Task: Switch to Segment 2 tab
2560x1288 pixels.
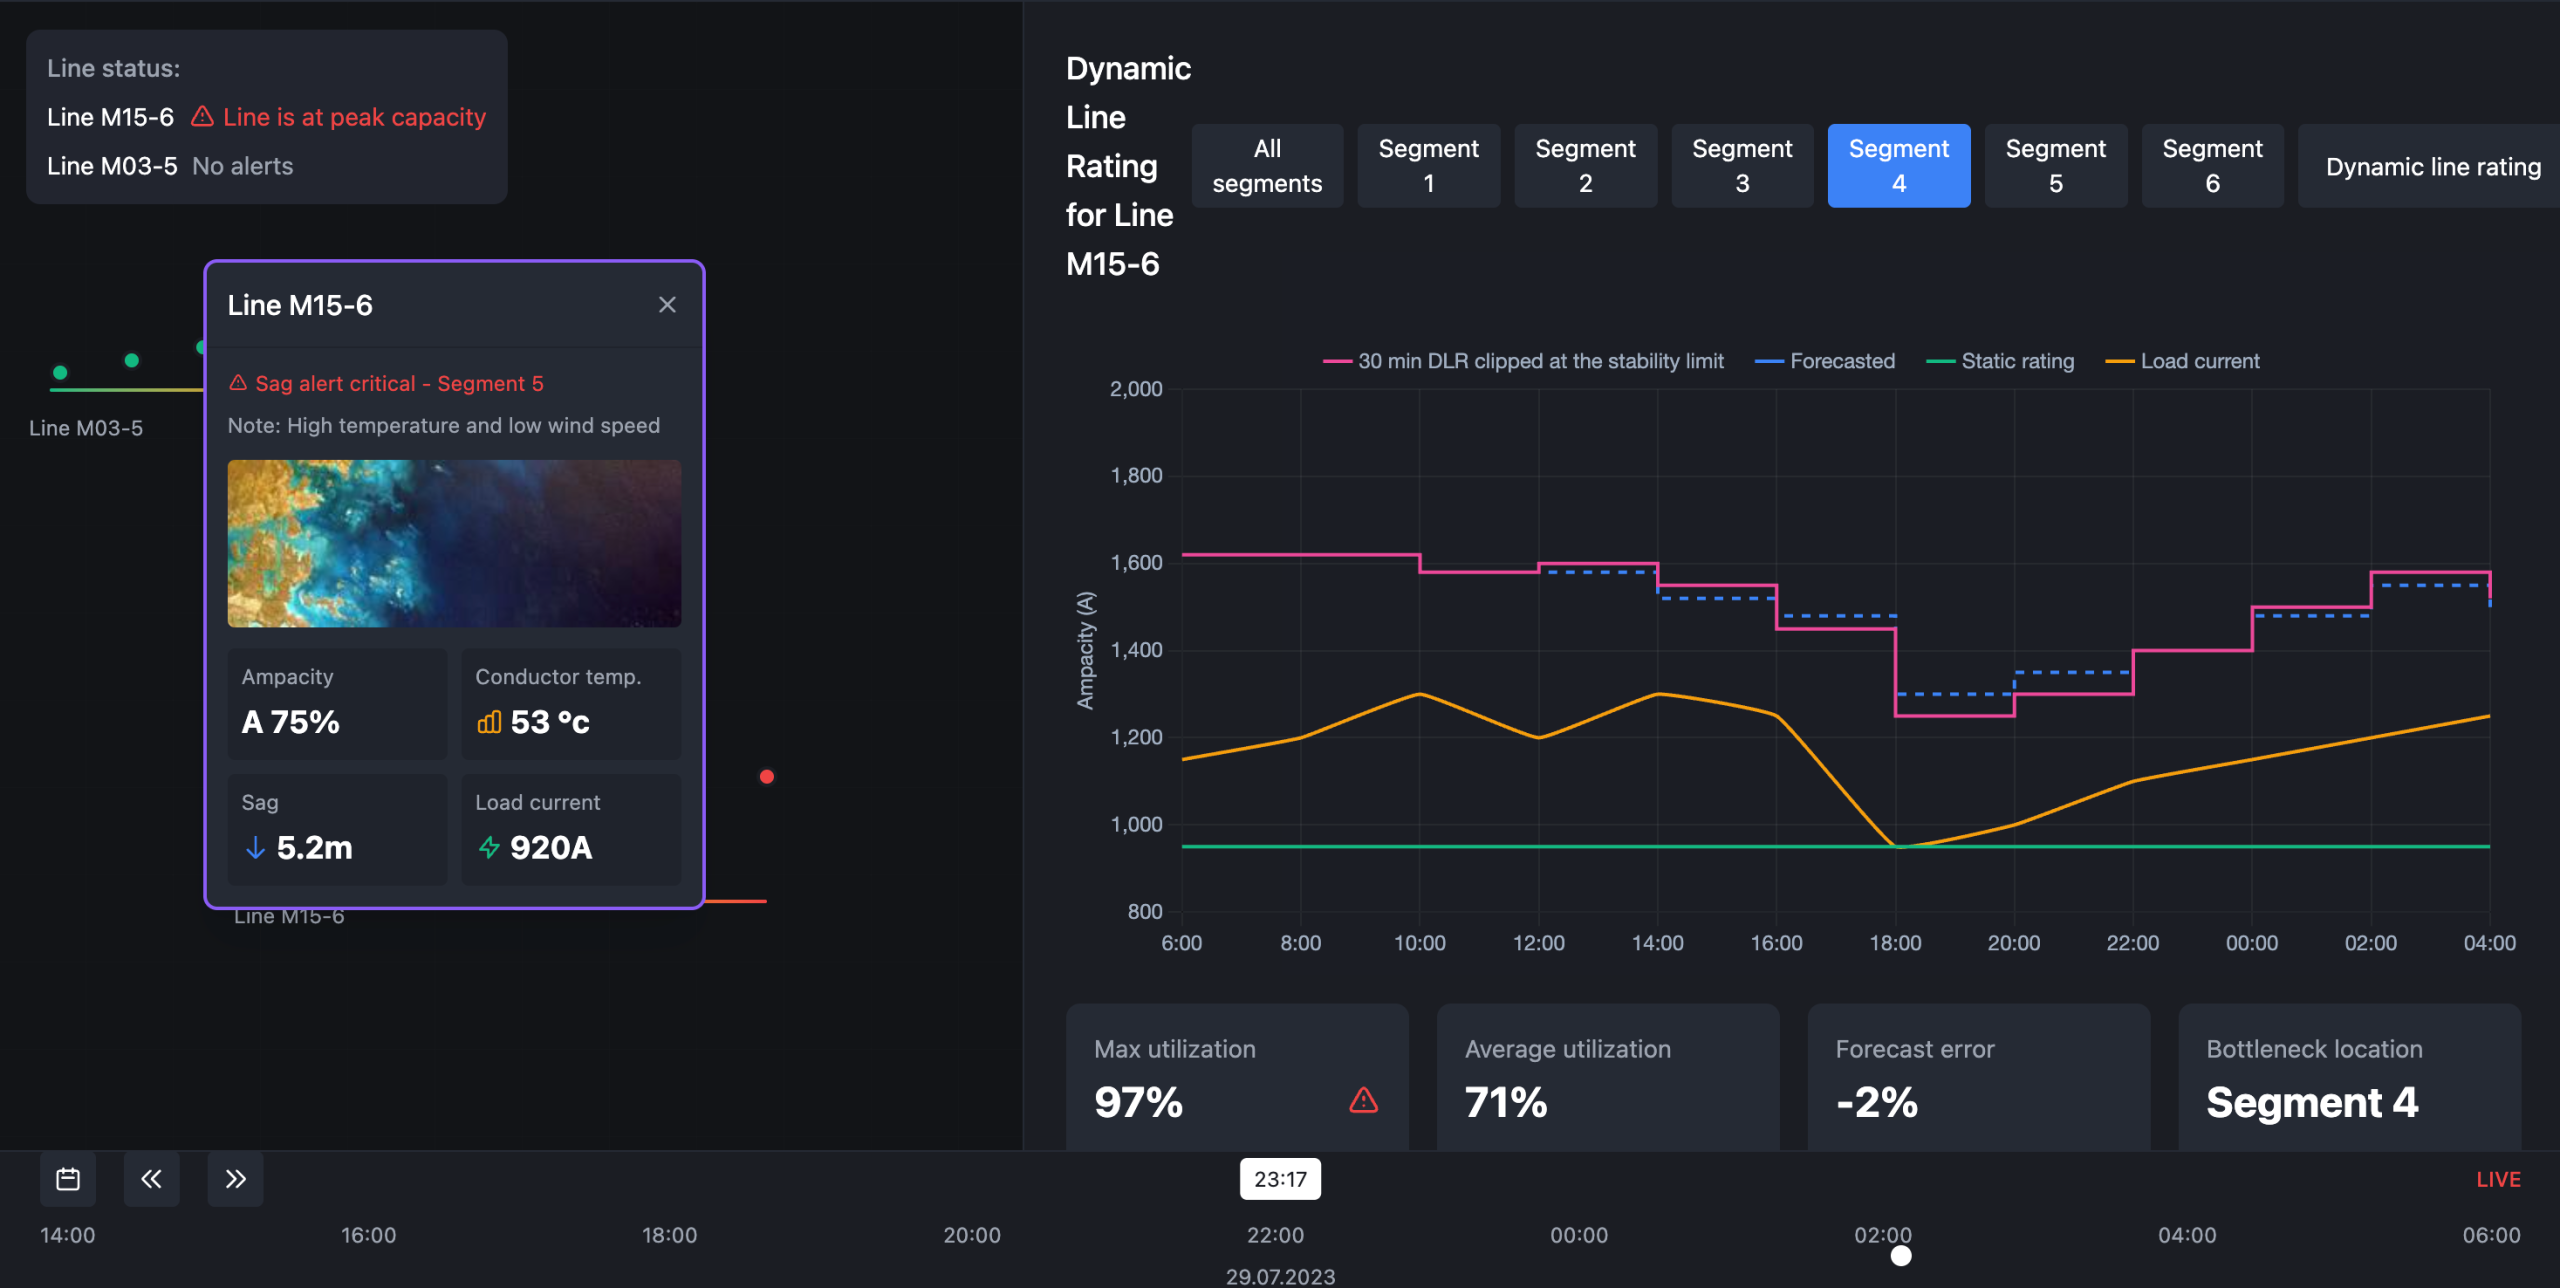Action: tap(1585, 166)
